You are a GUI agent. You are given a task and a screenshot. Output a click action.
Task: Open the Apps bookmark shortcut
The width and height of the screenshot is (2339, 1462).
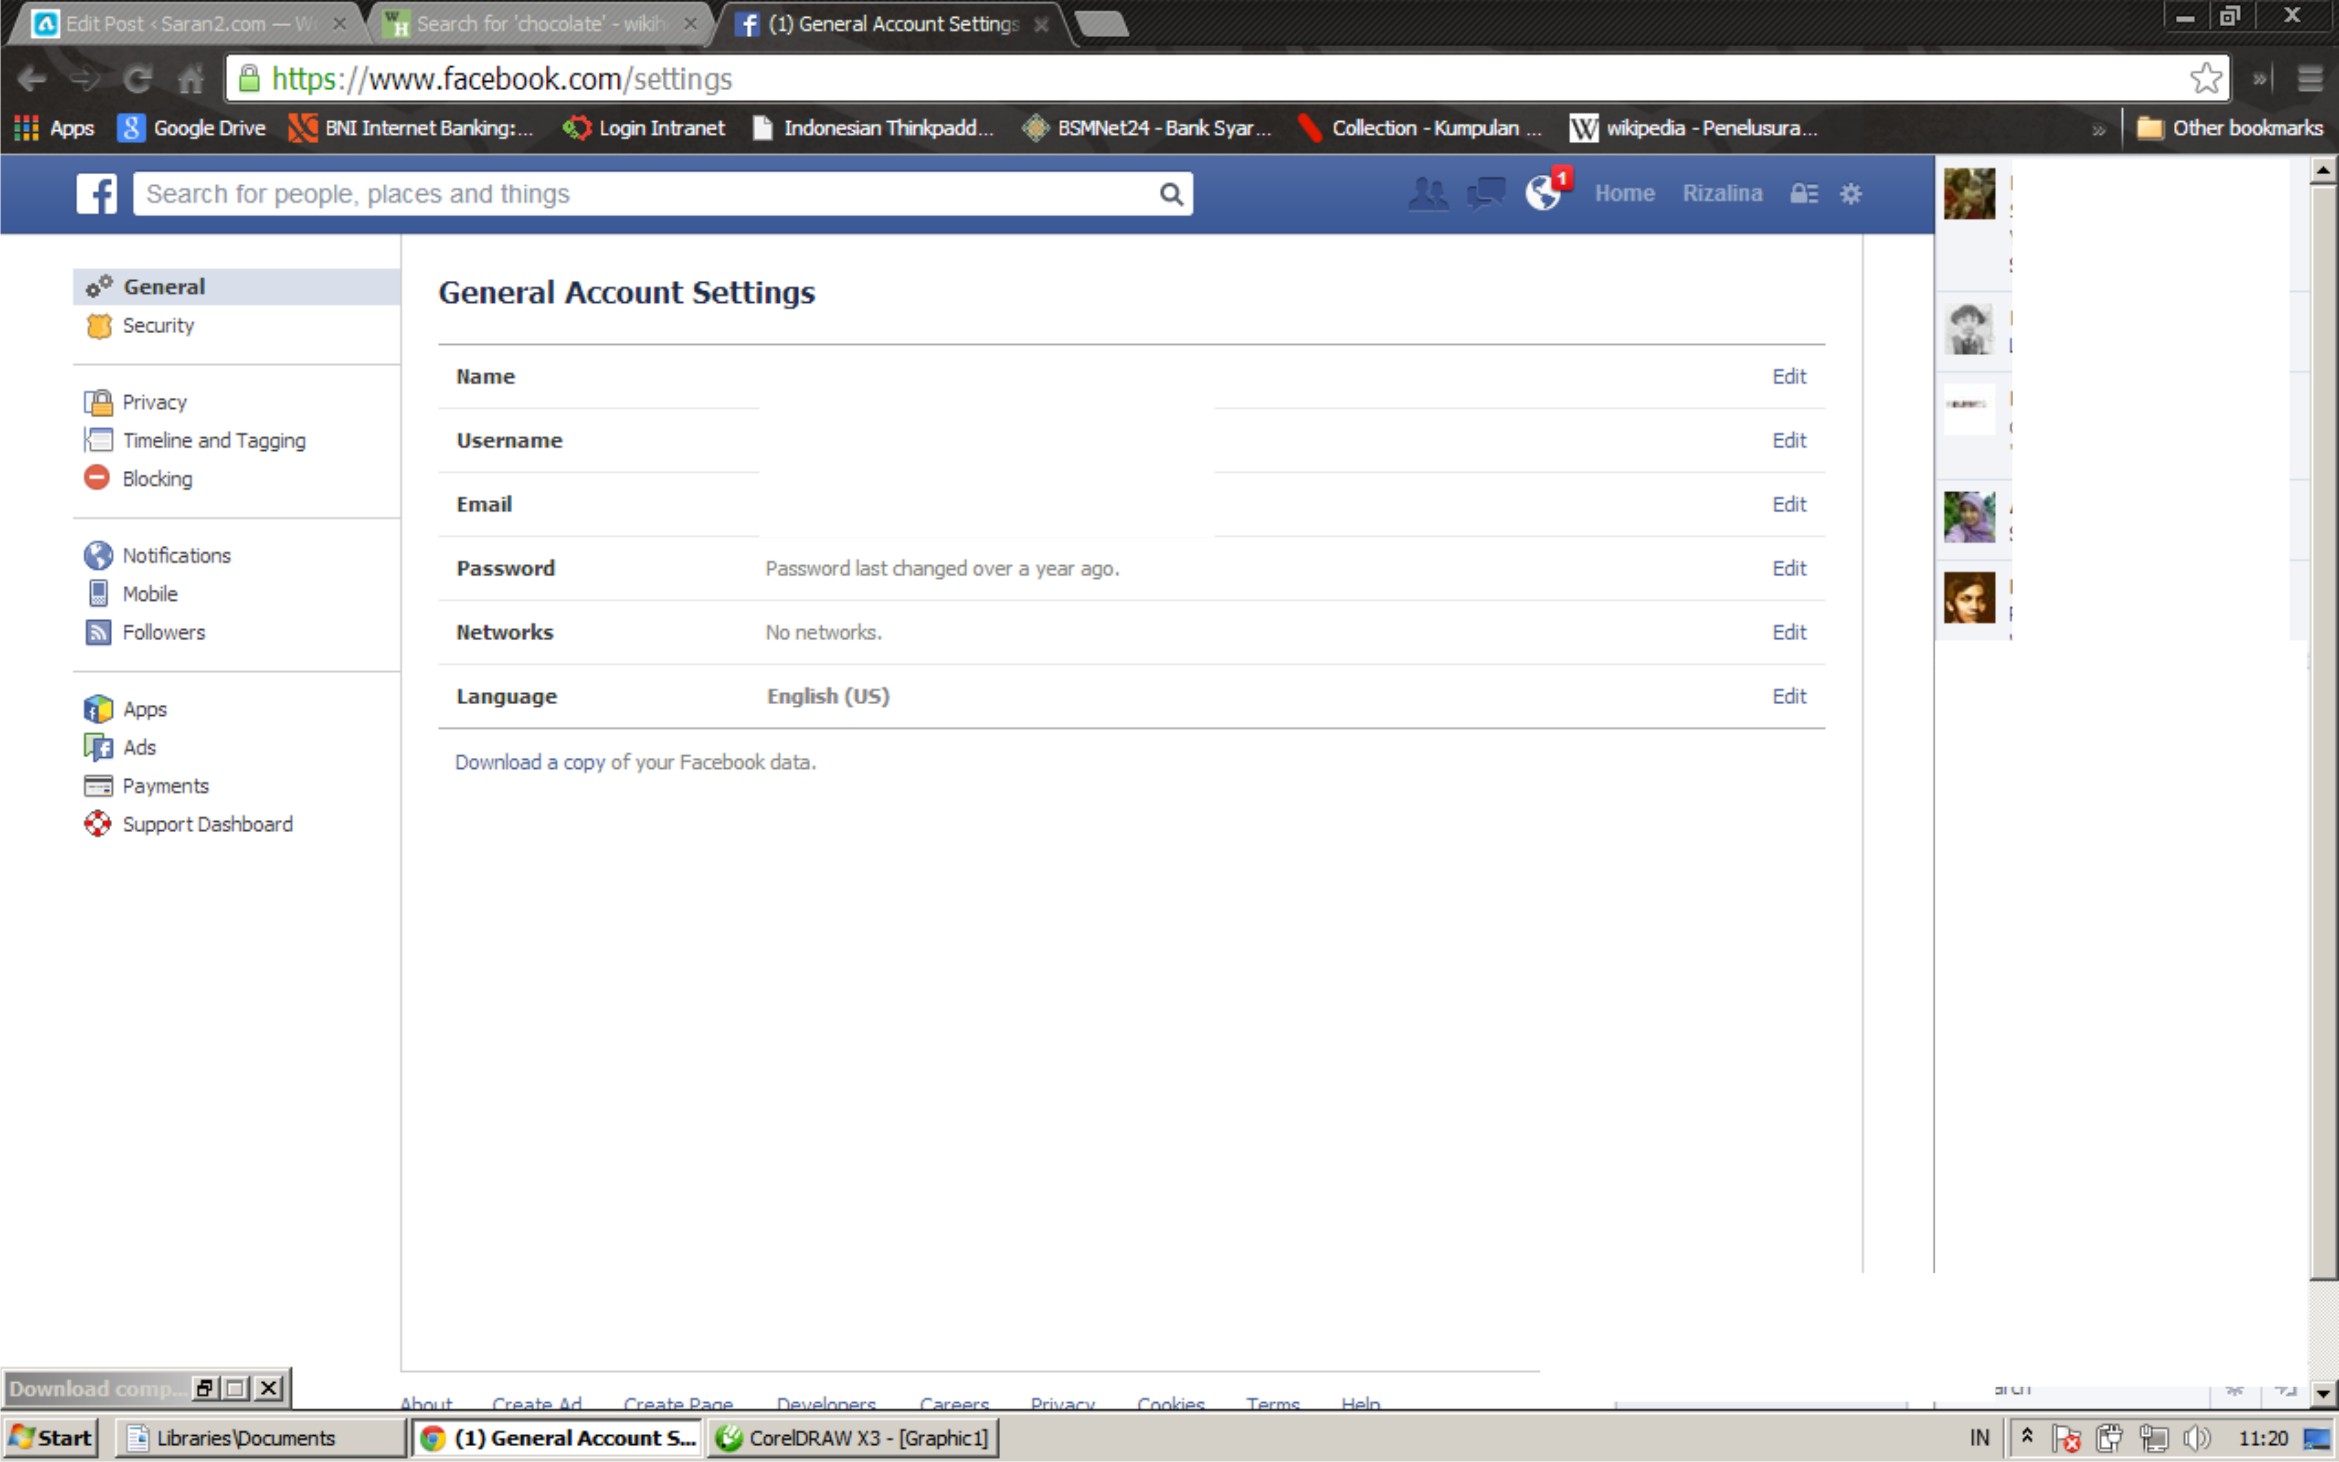click(54, 128)
